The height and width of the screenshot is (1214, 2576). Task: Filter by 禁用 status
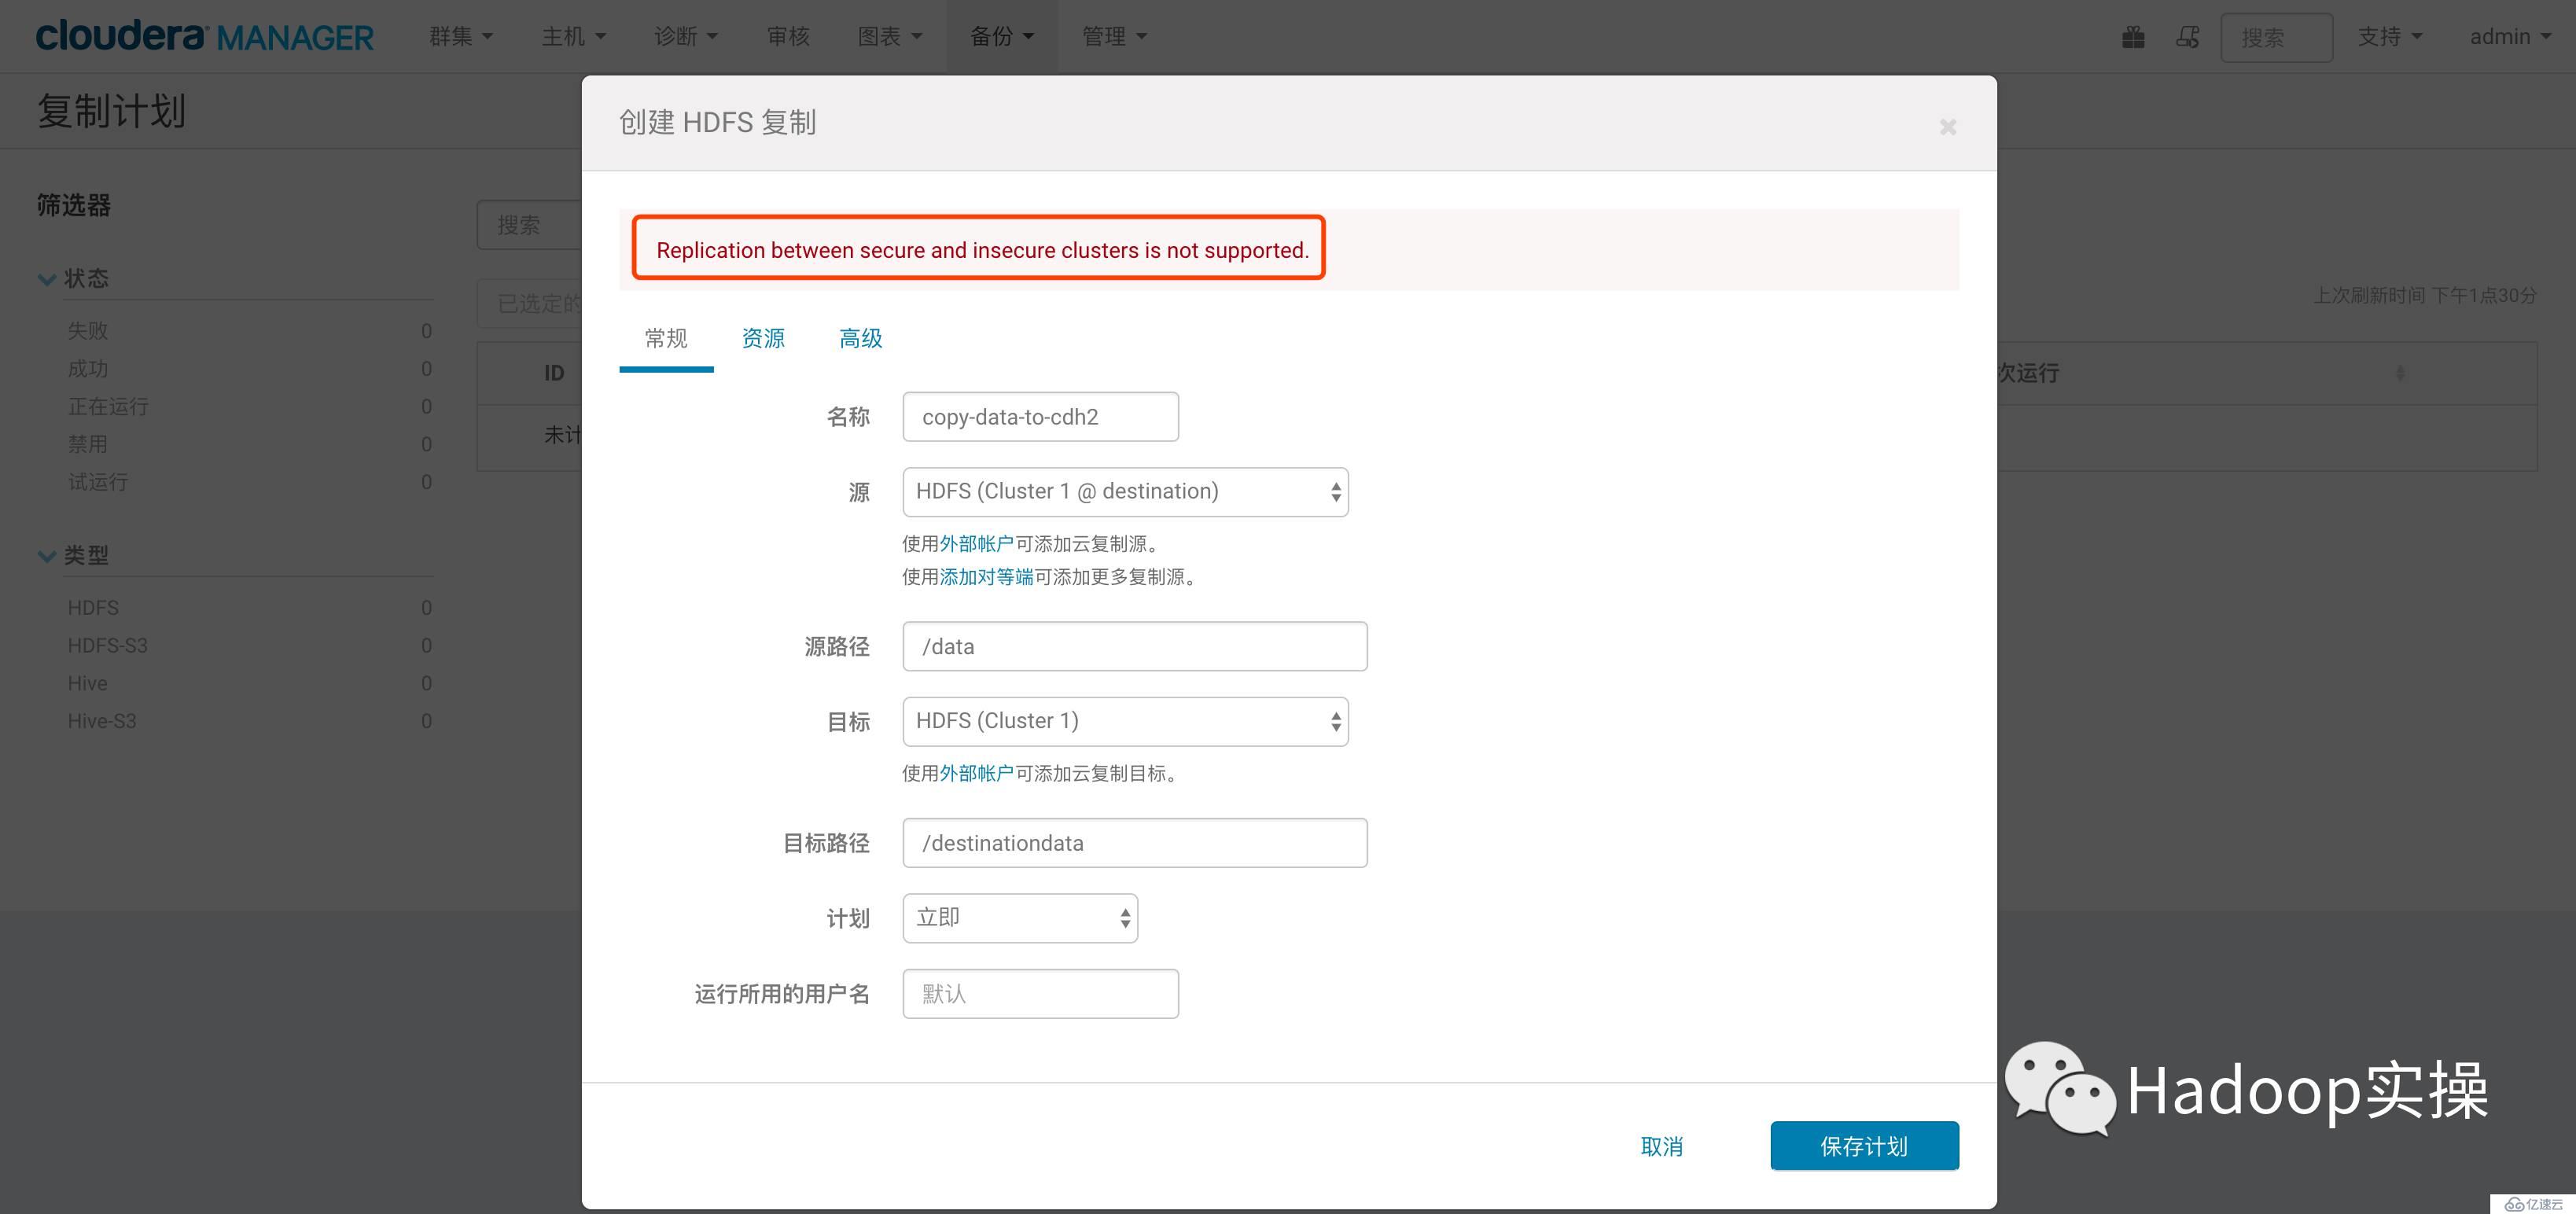(88, 444)
